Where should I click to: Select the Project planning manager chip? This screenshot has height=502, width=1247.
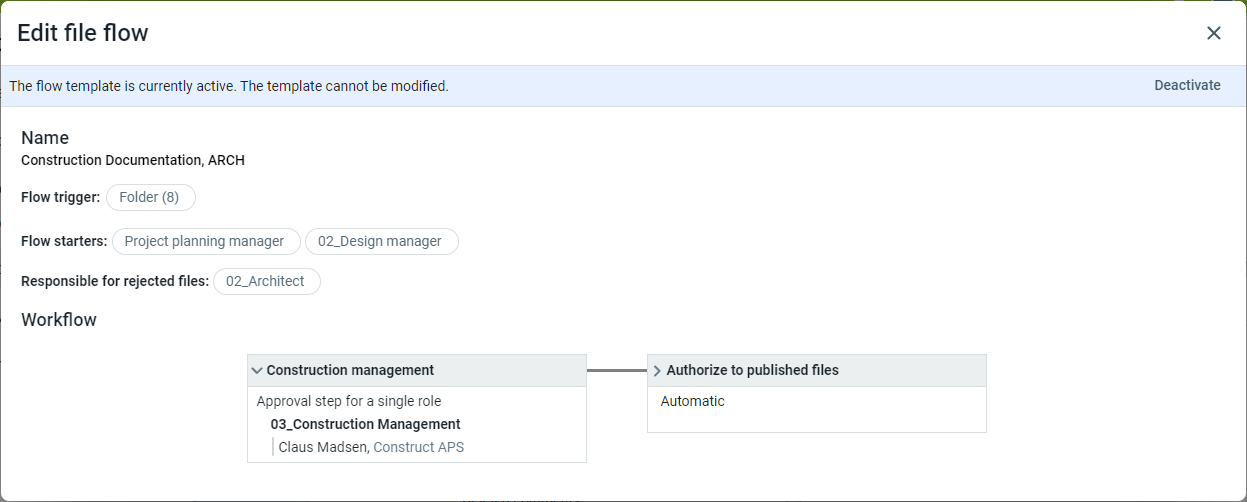205,242
